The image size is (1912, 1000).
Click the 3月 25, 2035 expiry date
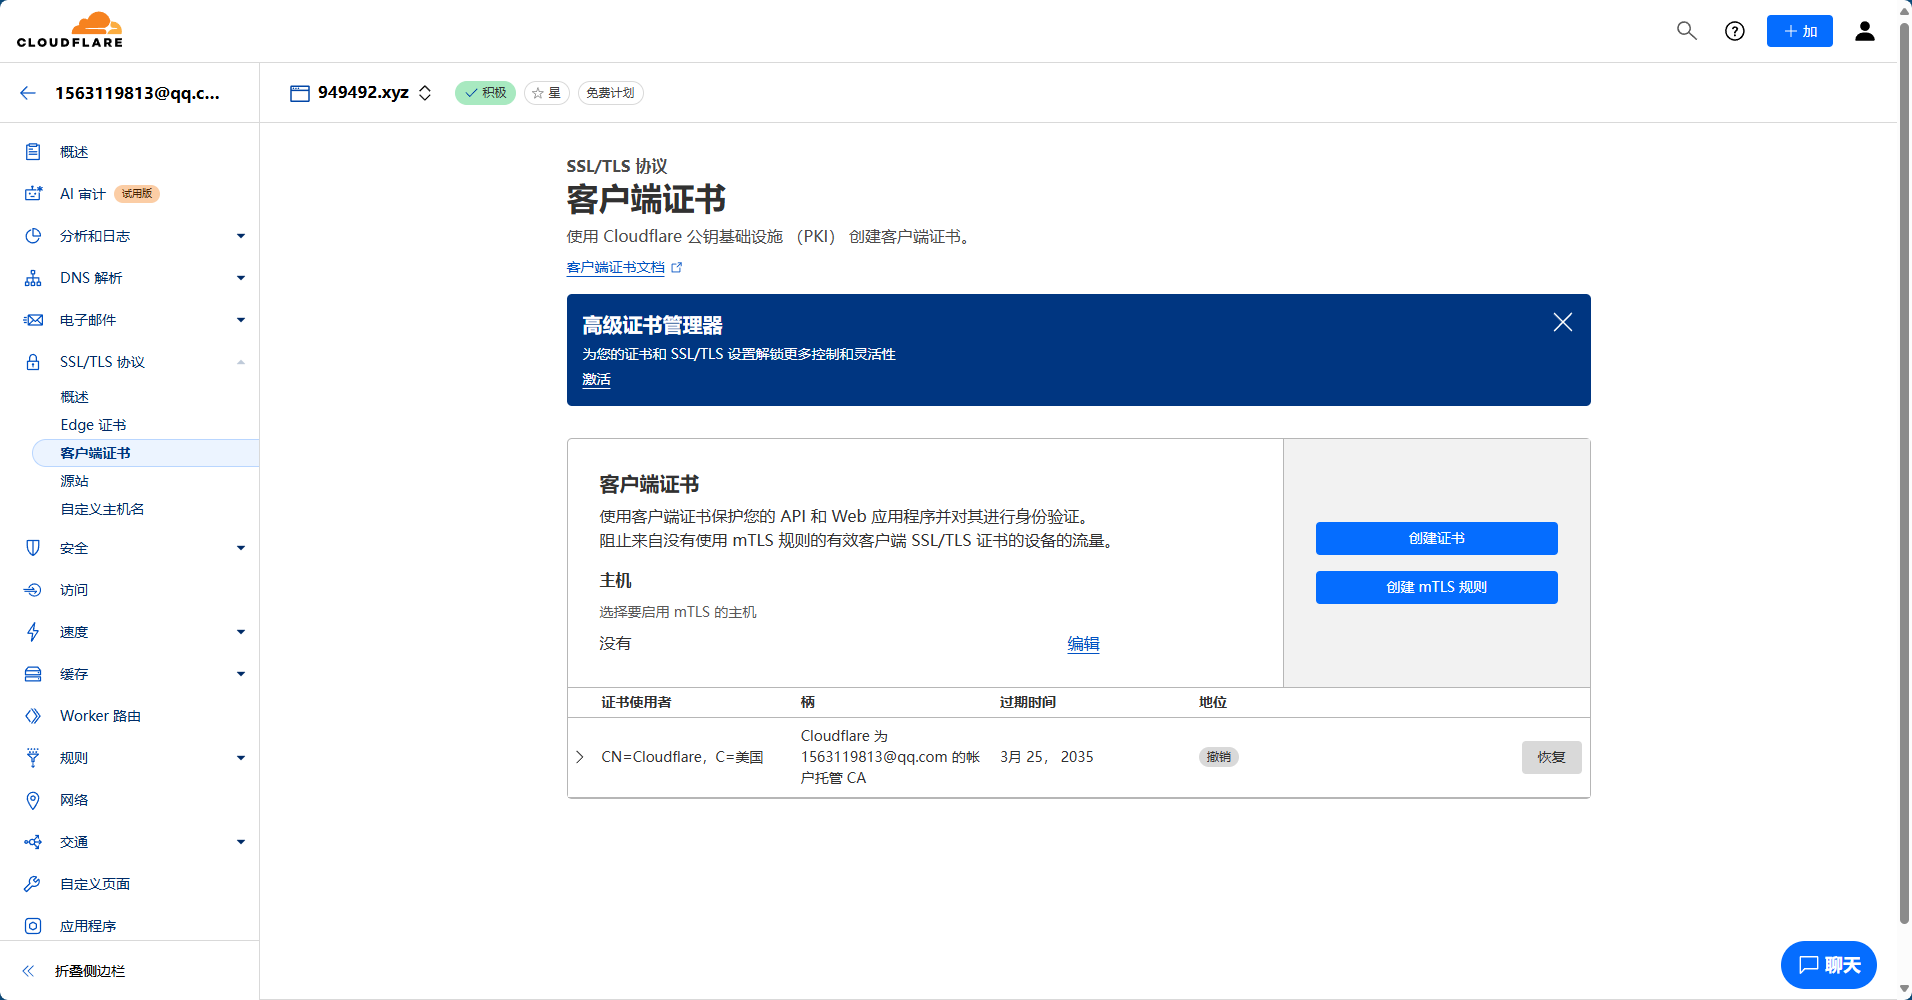tap(1047, 757)
